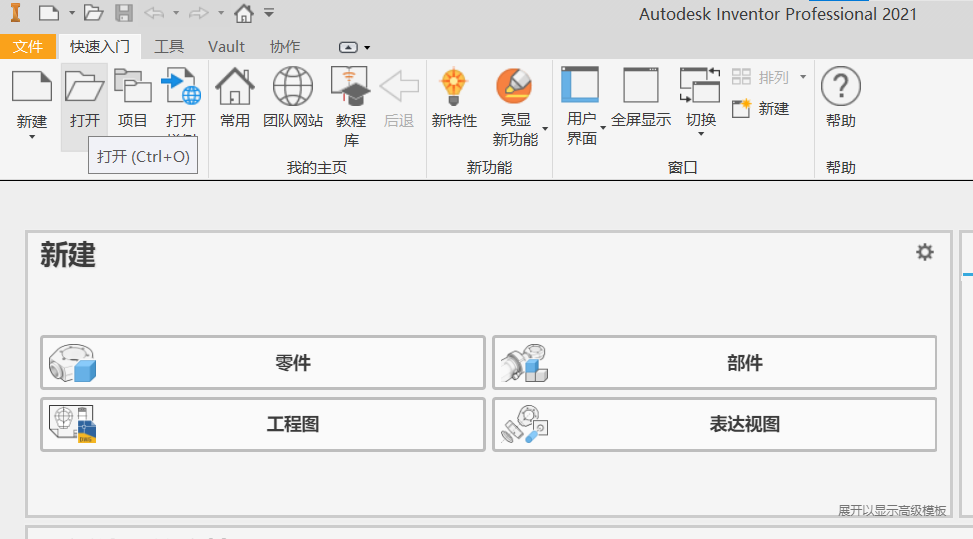Viewport: 973px width, 539px height.
Task: Click the 窗口 panel label
Action: click(x=683, y=167)
